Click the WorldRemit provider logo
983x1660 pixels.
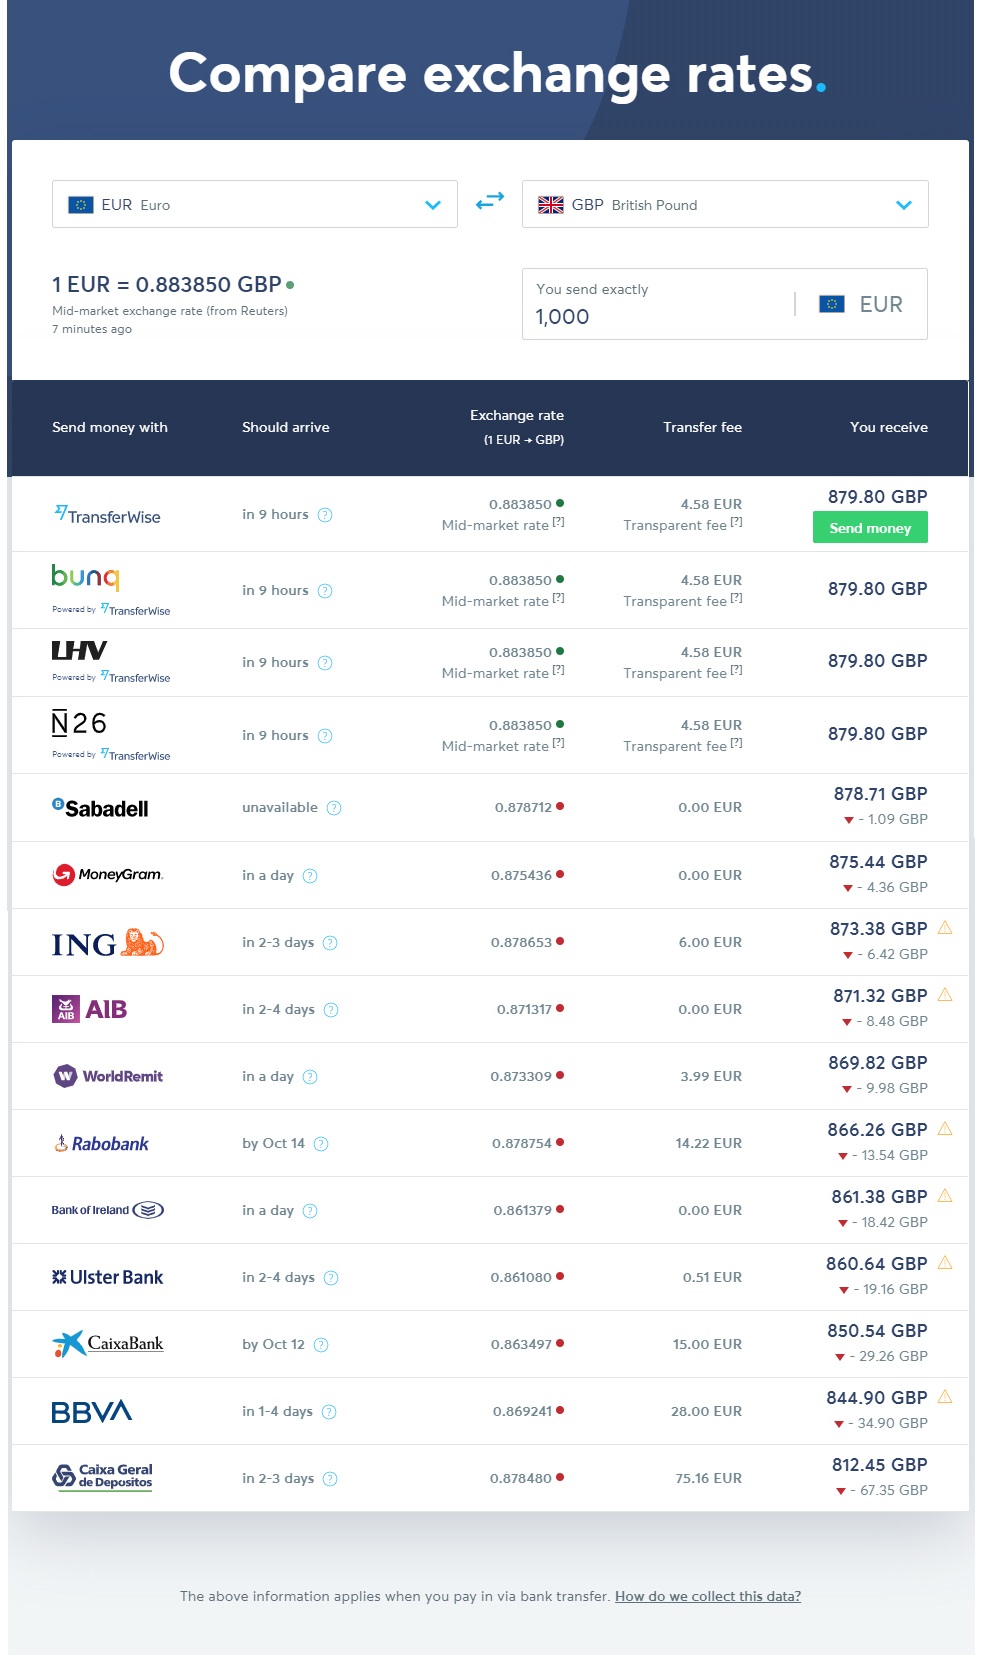click(x=108, y=1076)
